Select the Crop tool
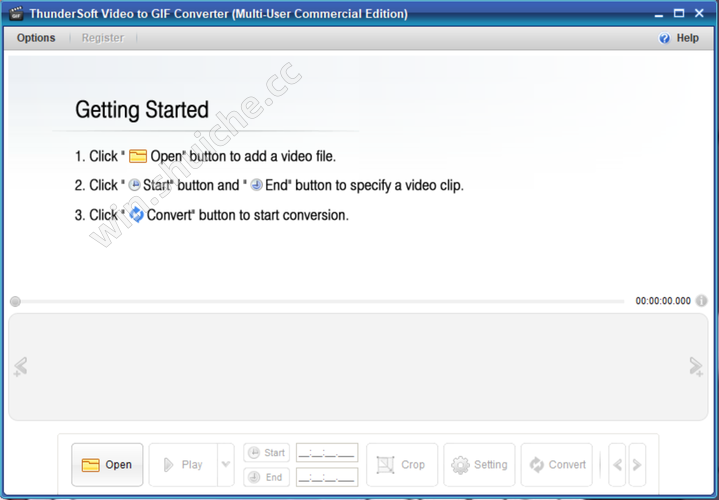Image resolution: width=719 pixels, height=500 pixels. 401,465
